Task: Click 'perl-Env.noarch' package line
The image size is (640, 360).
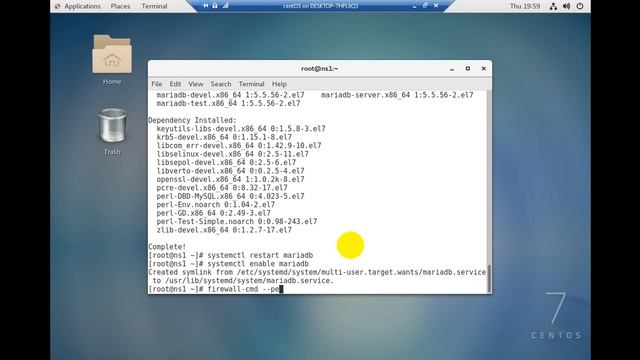Action: [216, 205]
